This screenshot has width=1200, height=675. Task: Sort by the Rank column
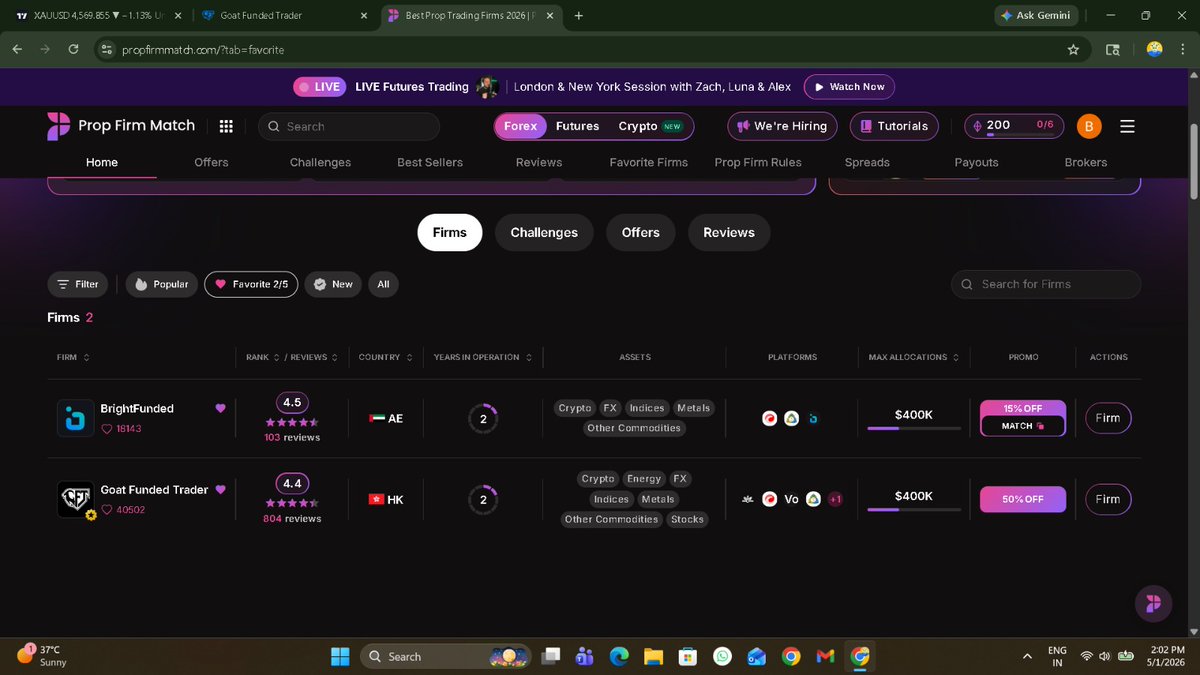pos(265,357)
